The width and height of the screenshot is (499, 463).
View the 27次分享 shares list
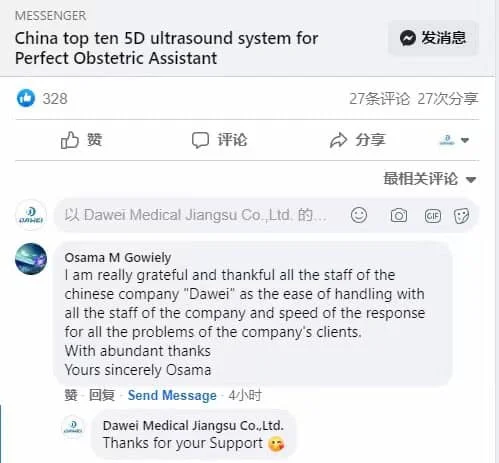click(x=448, y=99)
